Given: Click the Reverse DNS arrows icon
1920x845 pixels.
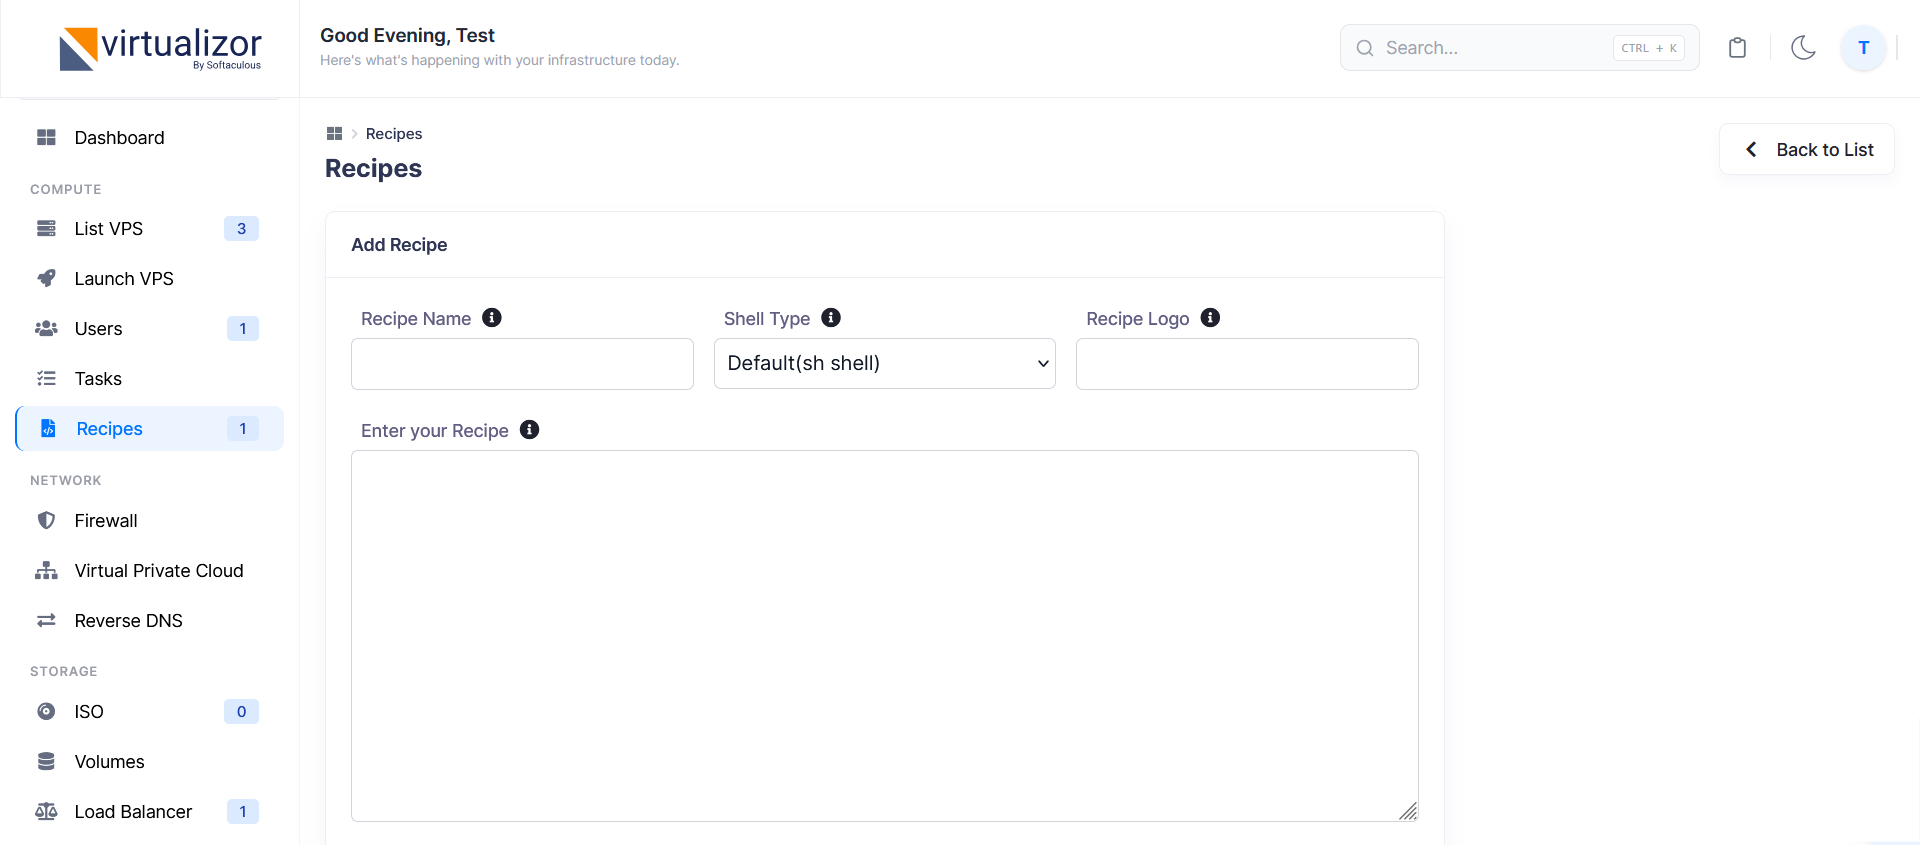Looking at the screenshot, I should [x=46, y=621].
